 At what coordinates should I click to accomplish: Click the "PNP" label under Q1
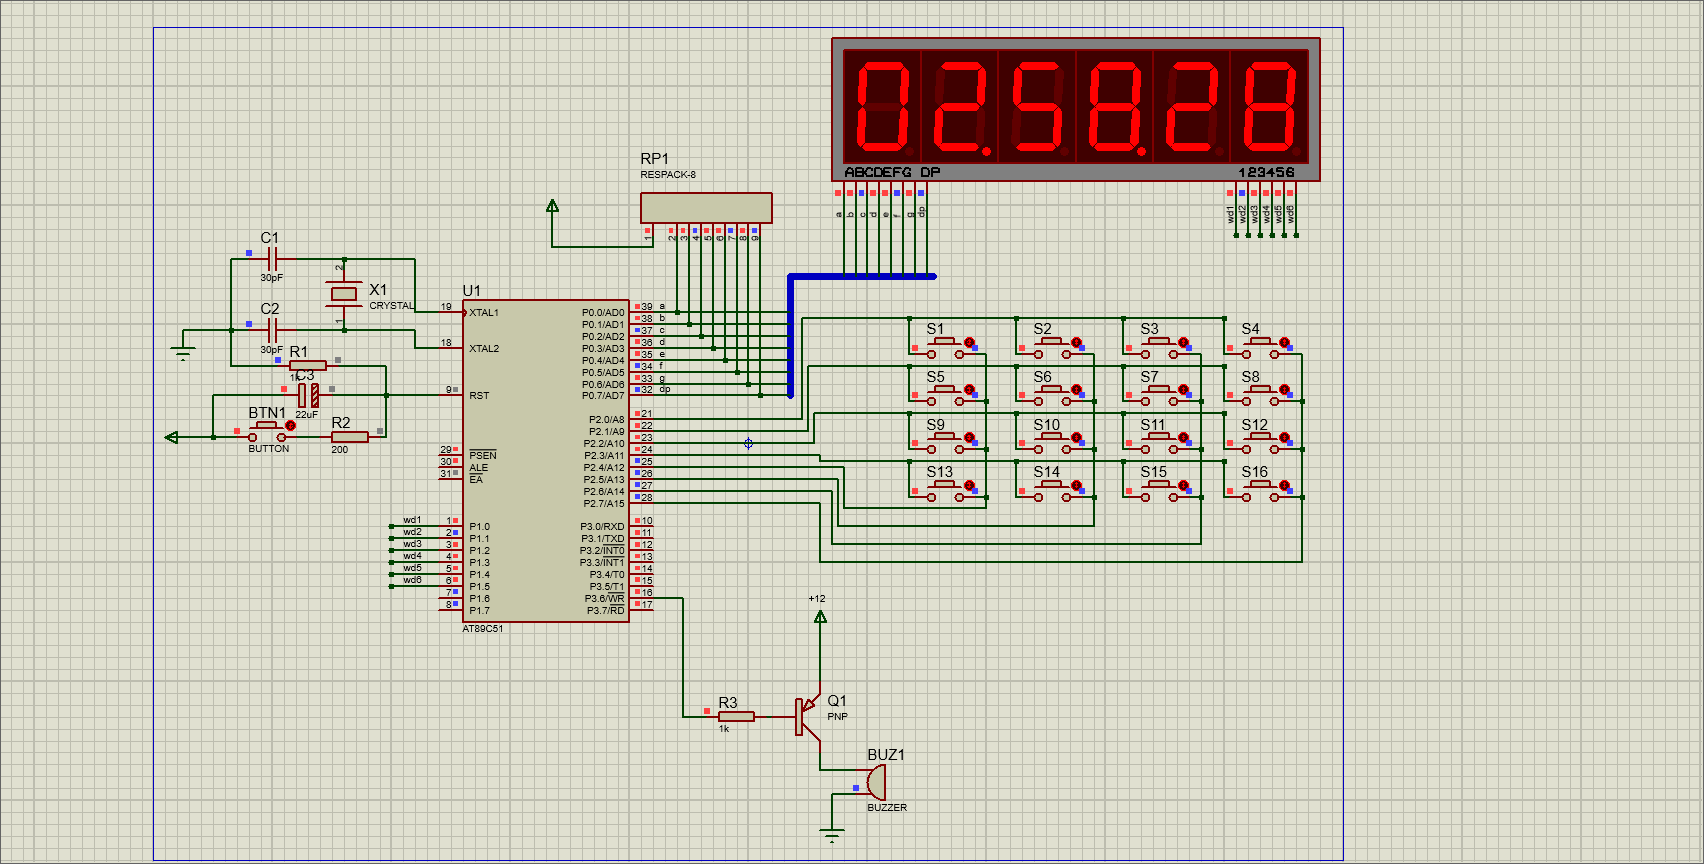[x=837, y=717]
